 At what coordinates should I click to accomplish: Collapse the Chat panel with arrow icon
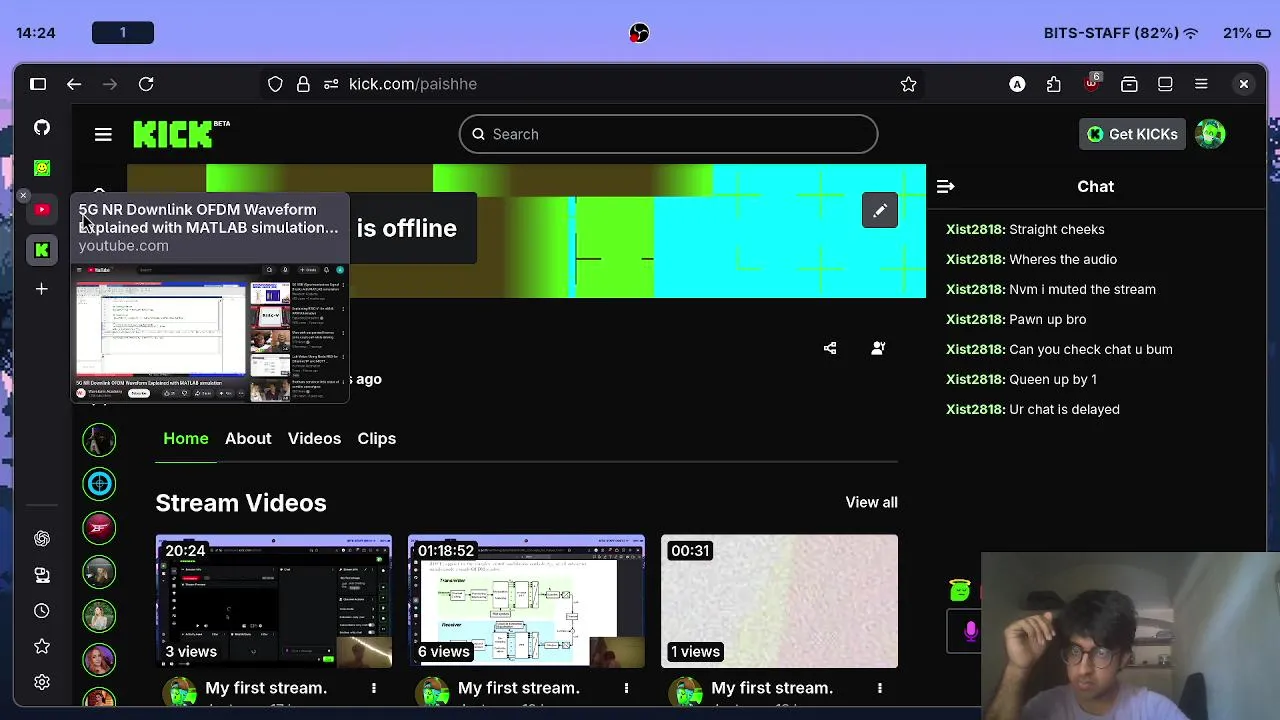point(945,186)
